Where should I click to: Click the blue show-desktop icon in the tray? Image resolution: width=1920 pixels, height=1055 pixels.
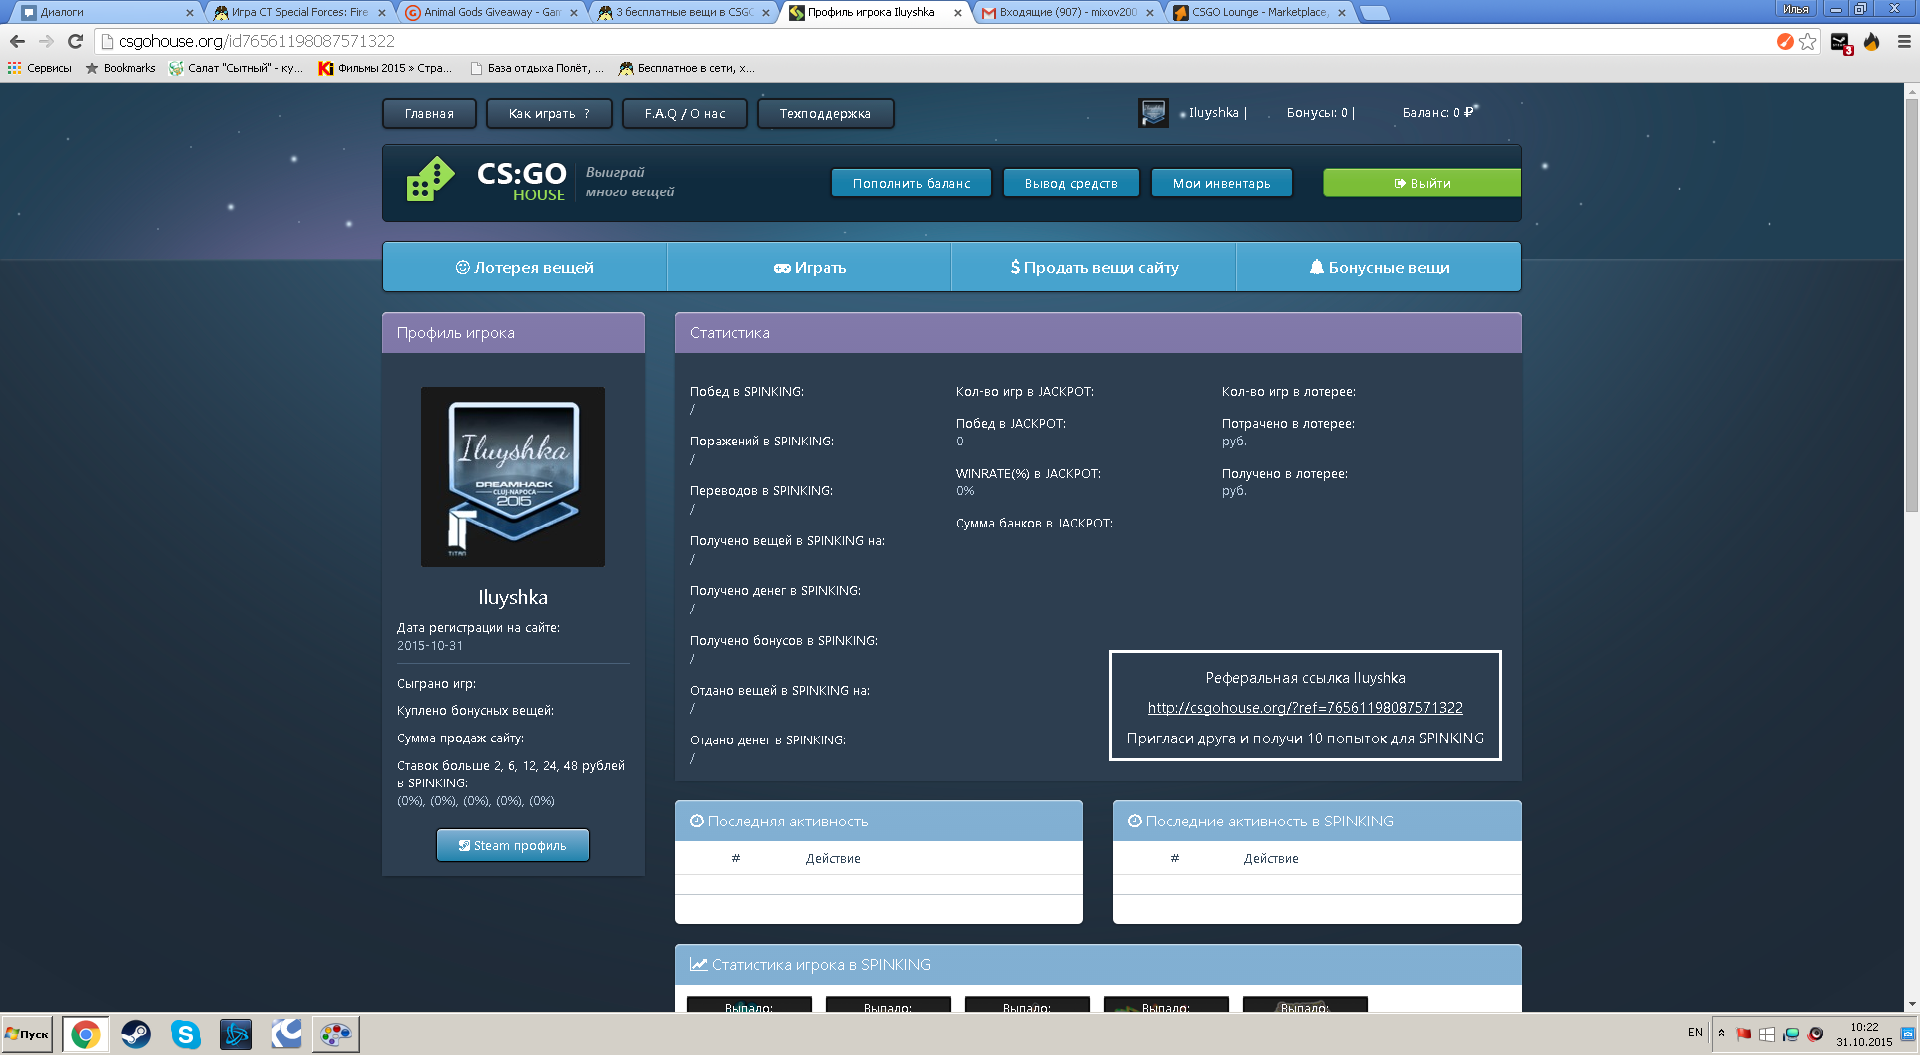point(1908,1033)
